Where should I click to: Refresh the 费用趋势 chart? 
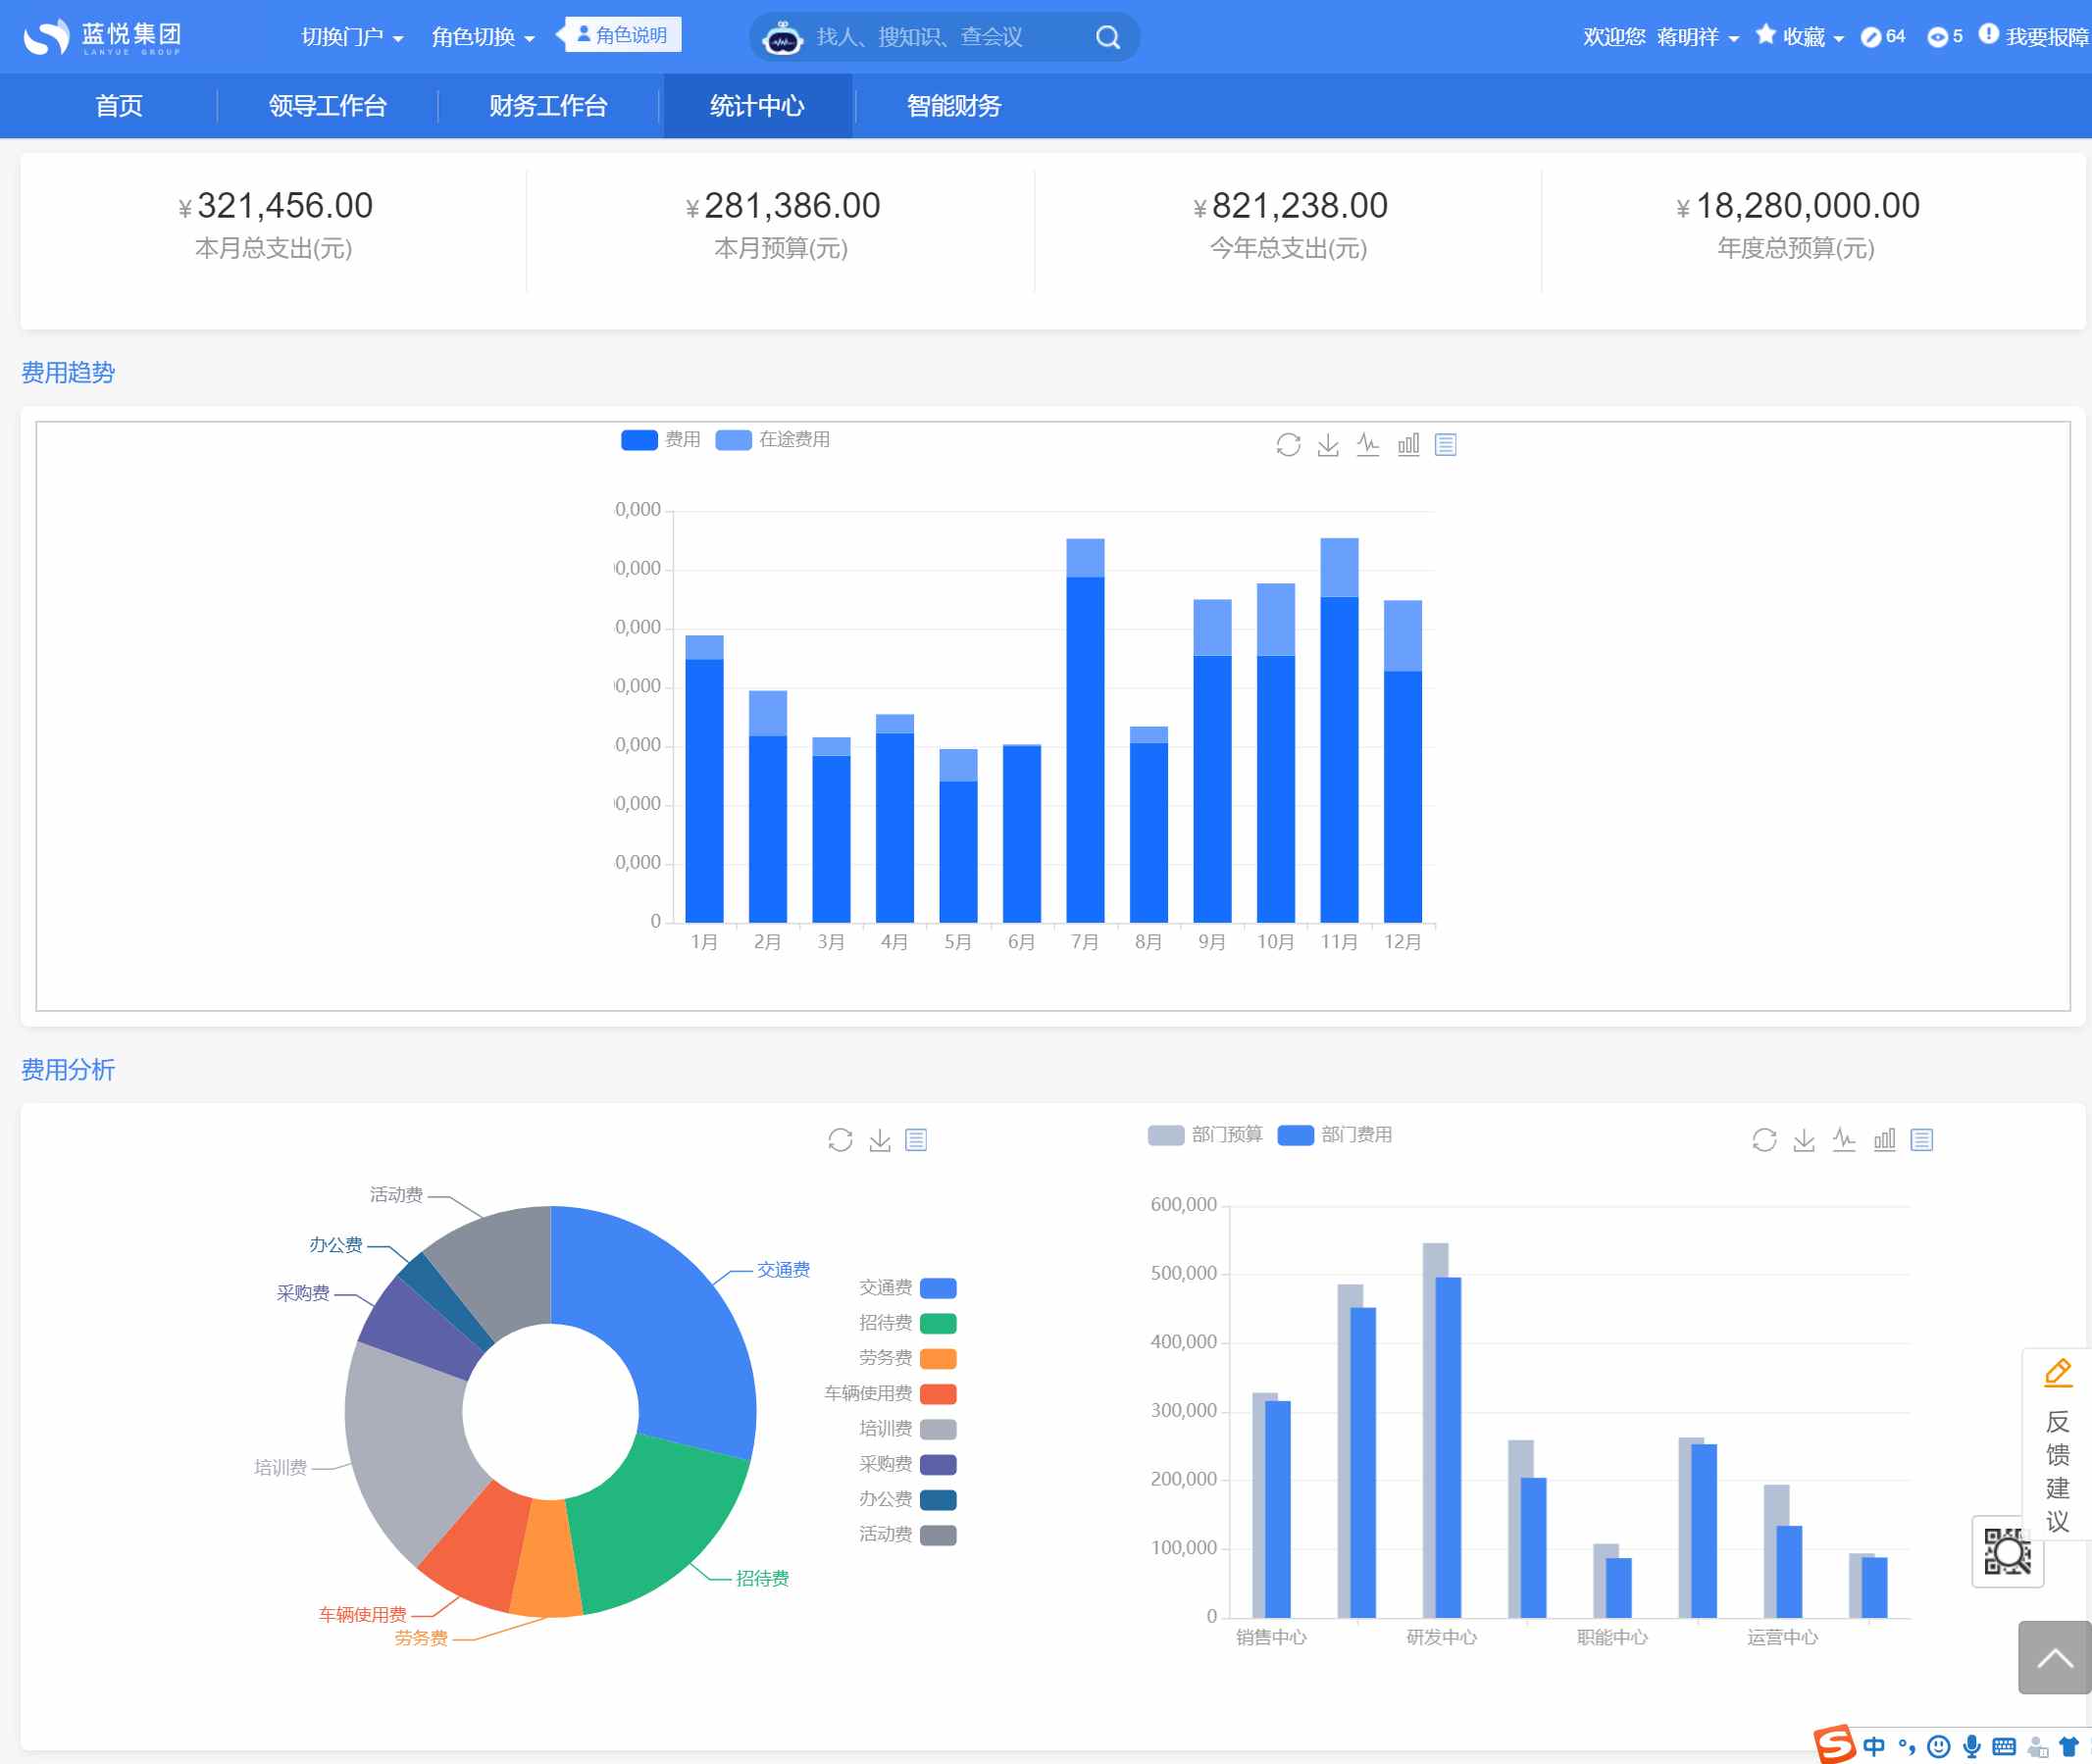[1288, 444]
